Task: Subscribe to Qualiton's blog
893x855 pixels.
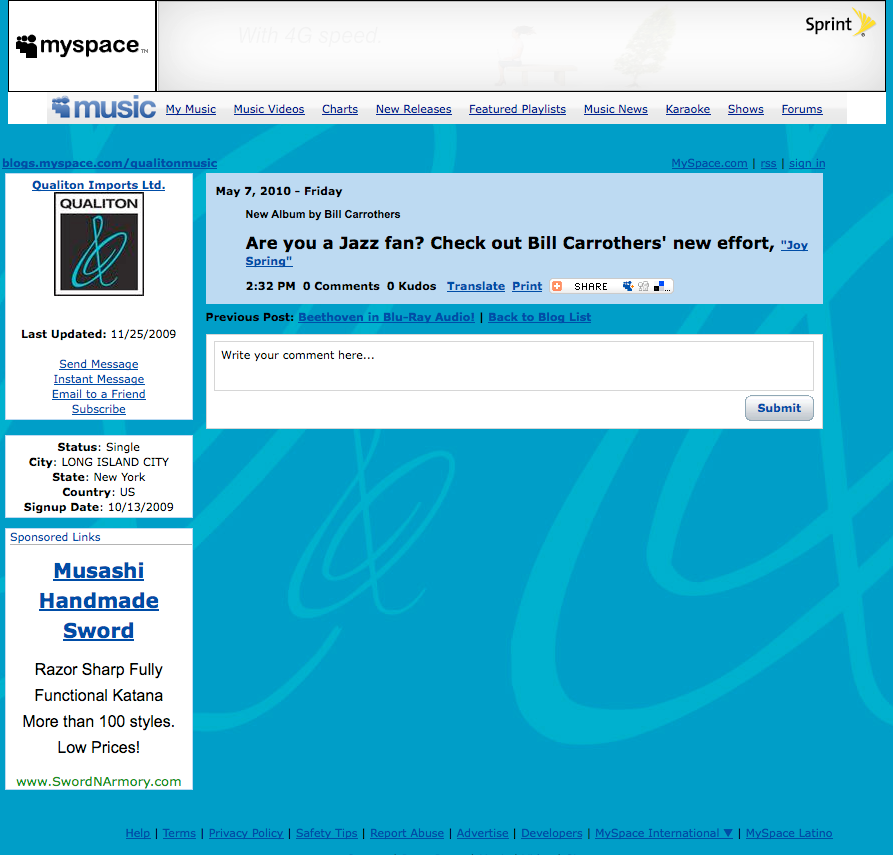Action: click(99, 409)
